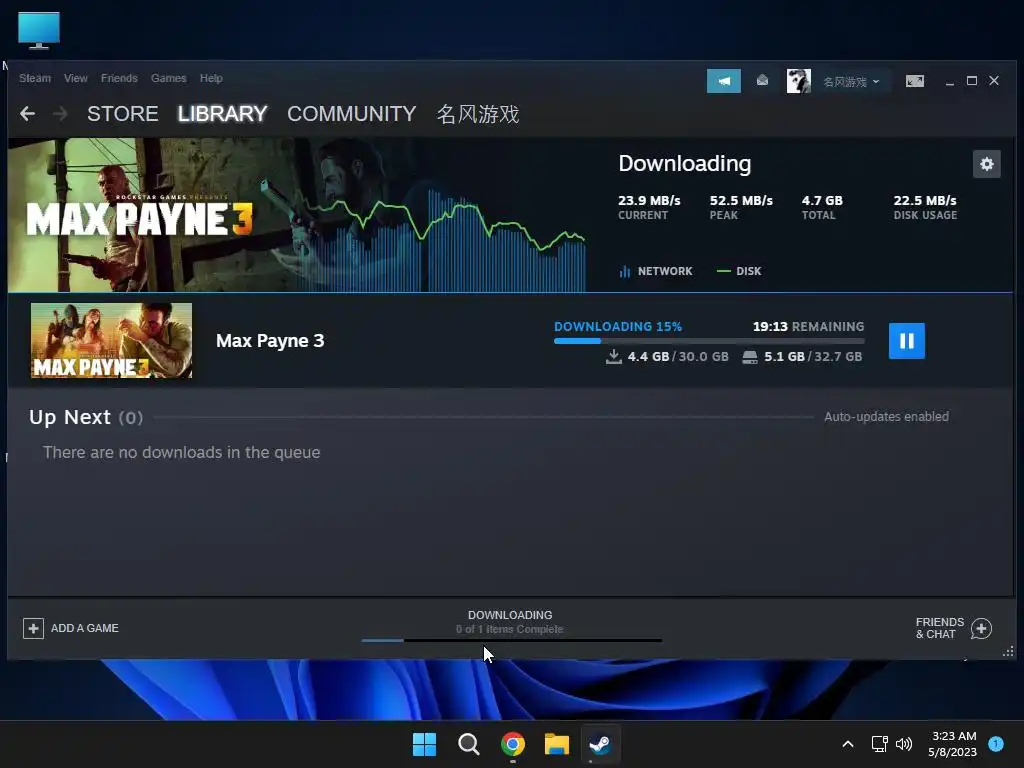
Task: Click the DOWNLOADING status at bottom
Action: pyautogui.click(x=510, y=615)
